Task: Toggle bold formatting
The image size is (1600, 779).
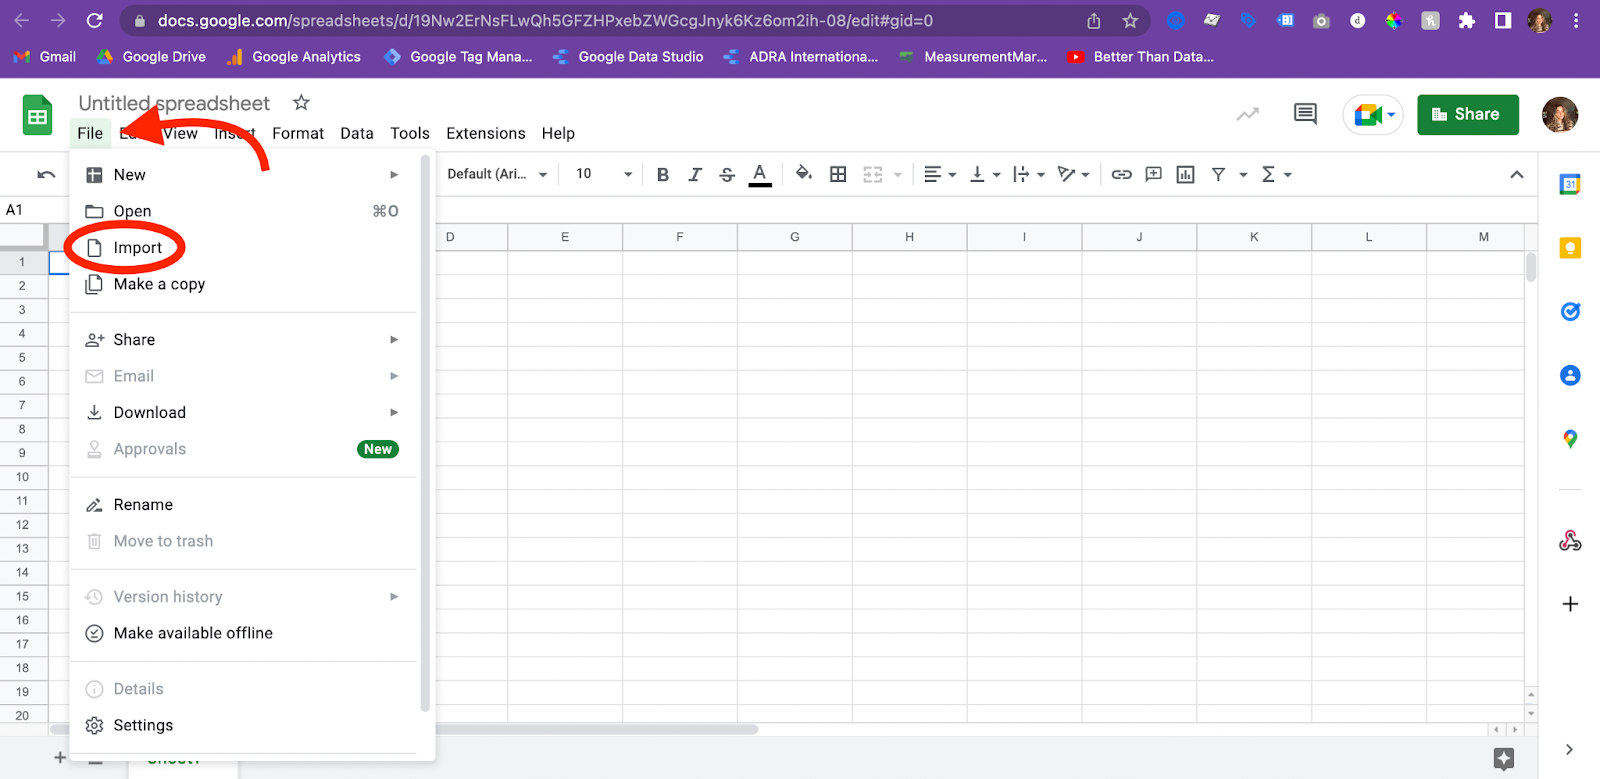Action: pos(662,174)
